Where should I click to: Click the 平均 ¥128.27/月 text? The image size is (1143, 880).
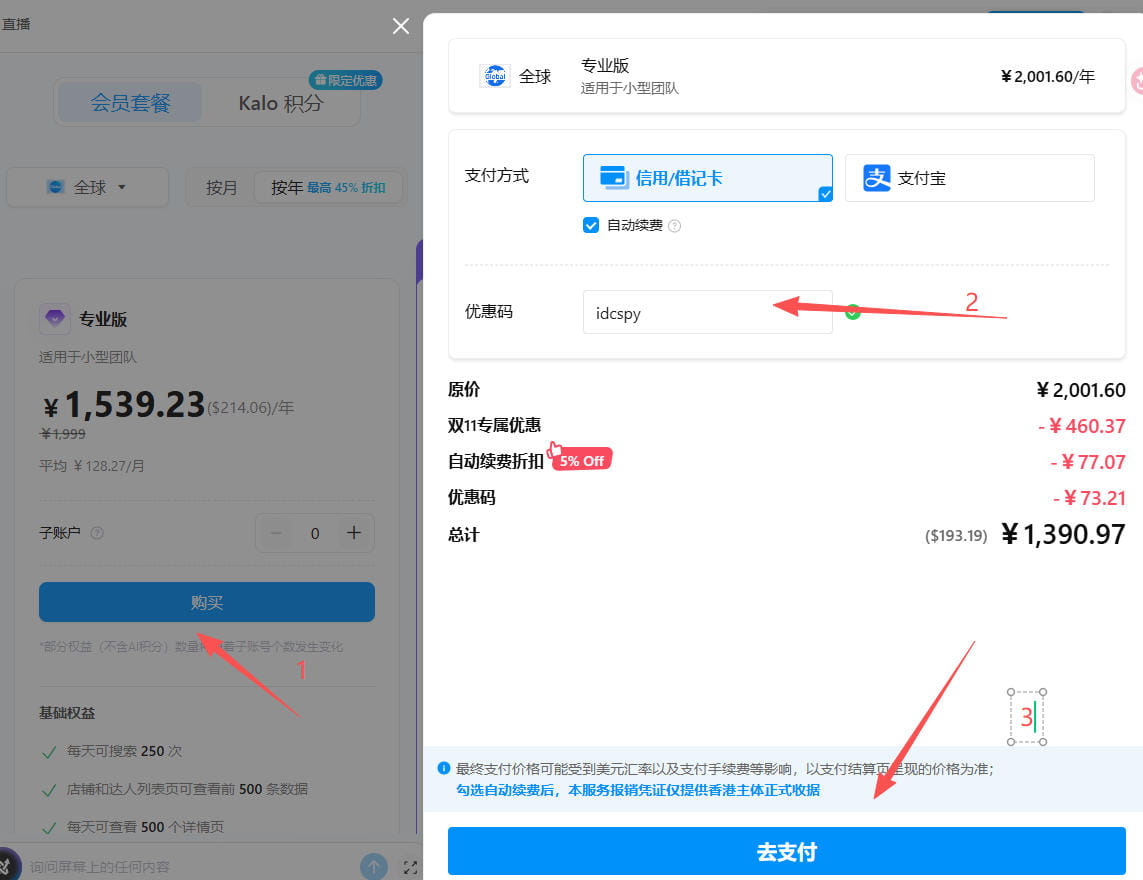pyautogui.click(x=92, y=465)
